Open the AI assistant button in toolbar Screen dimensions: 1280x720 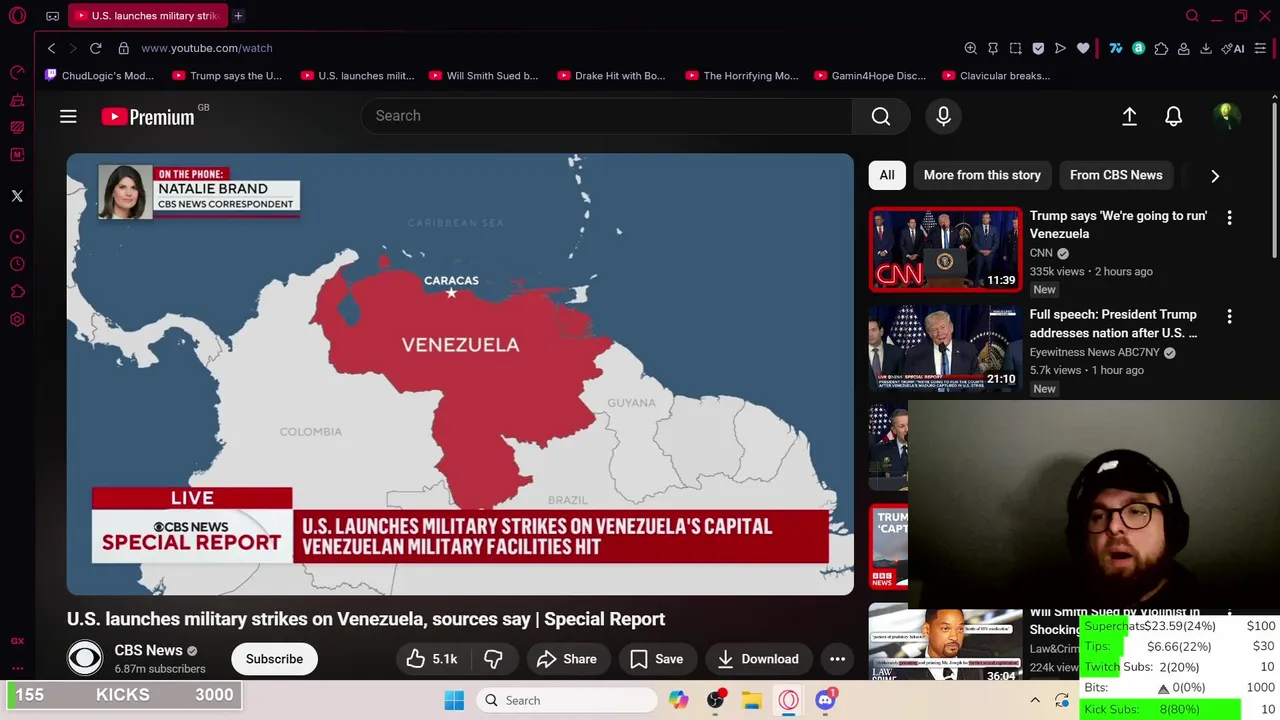tap(1233, 48)
